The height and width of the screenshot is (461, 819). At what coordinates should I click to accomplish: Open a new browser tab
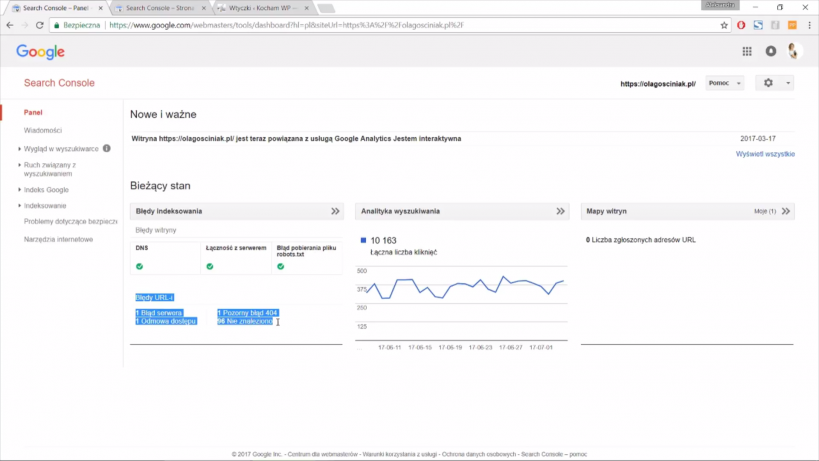pyautogui.click(x=326, y=8)
